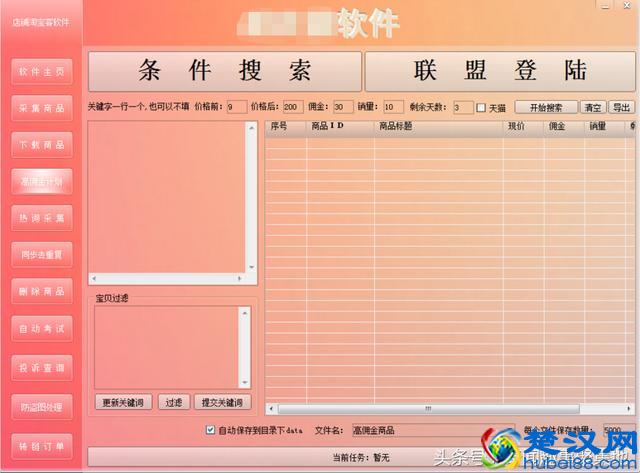Screen dimensions: 640x473
Task: Click inside the keyword list text area
Action: (167, 197)
